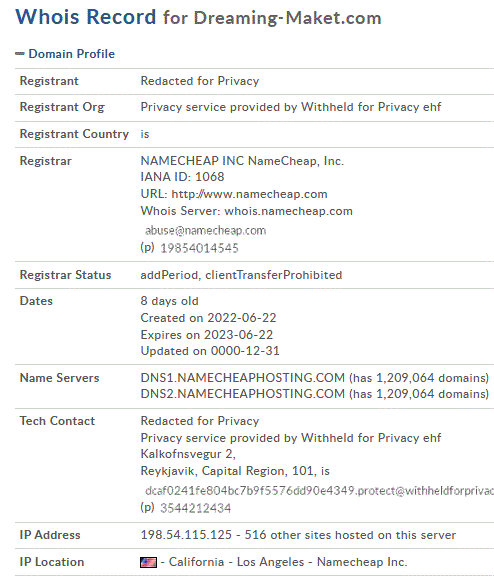This screenshot has width=494, height=578.
Task: Click 'Reykjavik, Capital Region, 101, is'
Action: pyautogui.click(x=235, y=471)
